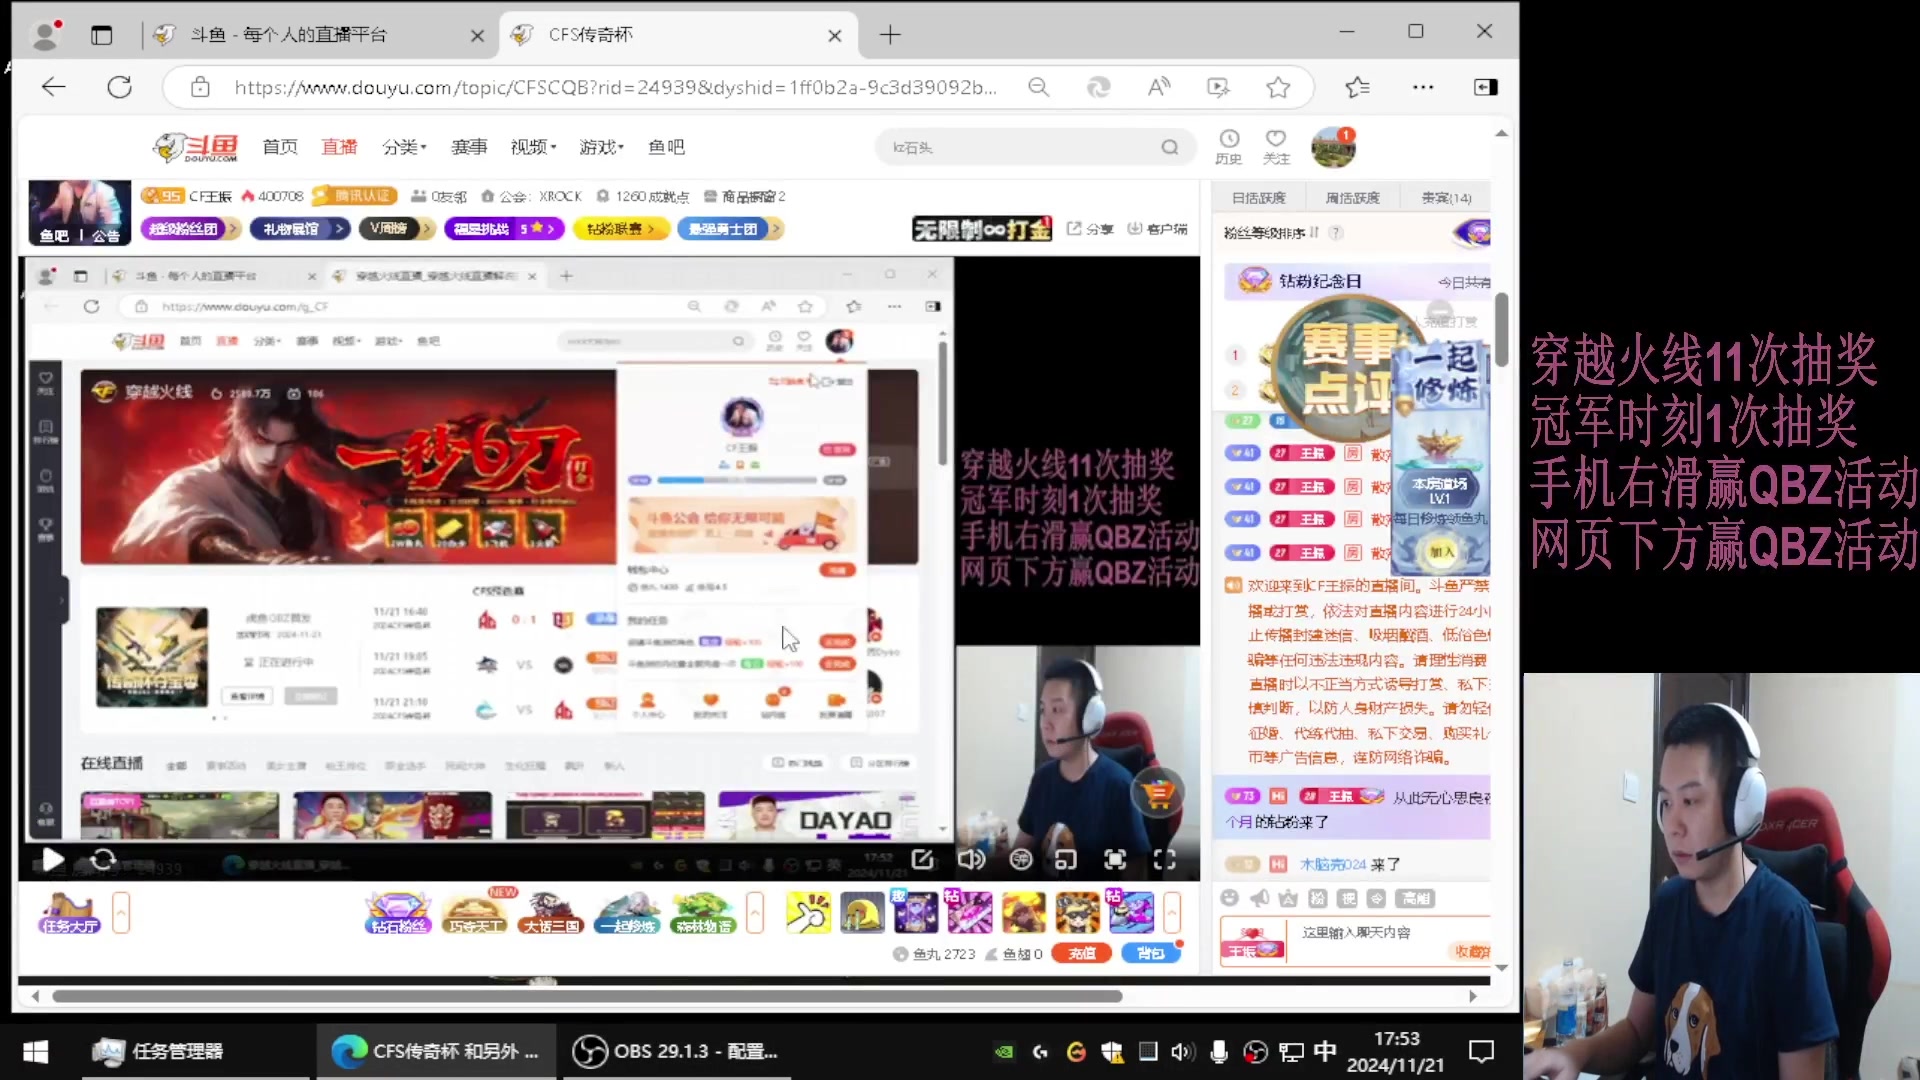Expand the 视频 dropdown menu
The height and width of the screenshot is (1080, 1920).
[x=533, y=147]
